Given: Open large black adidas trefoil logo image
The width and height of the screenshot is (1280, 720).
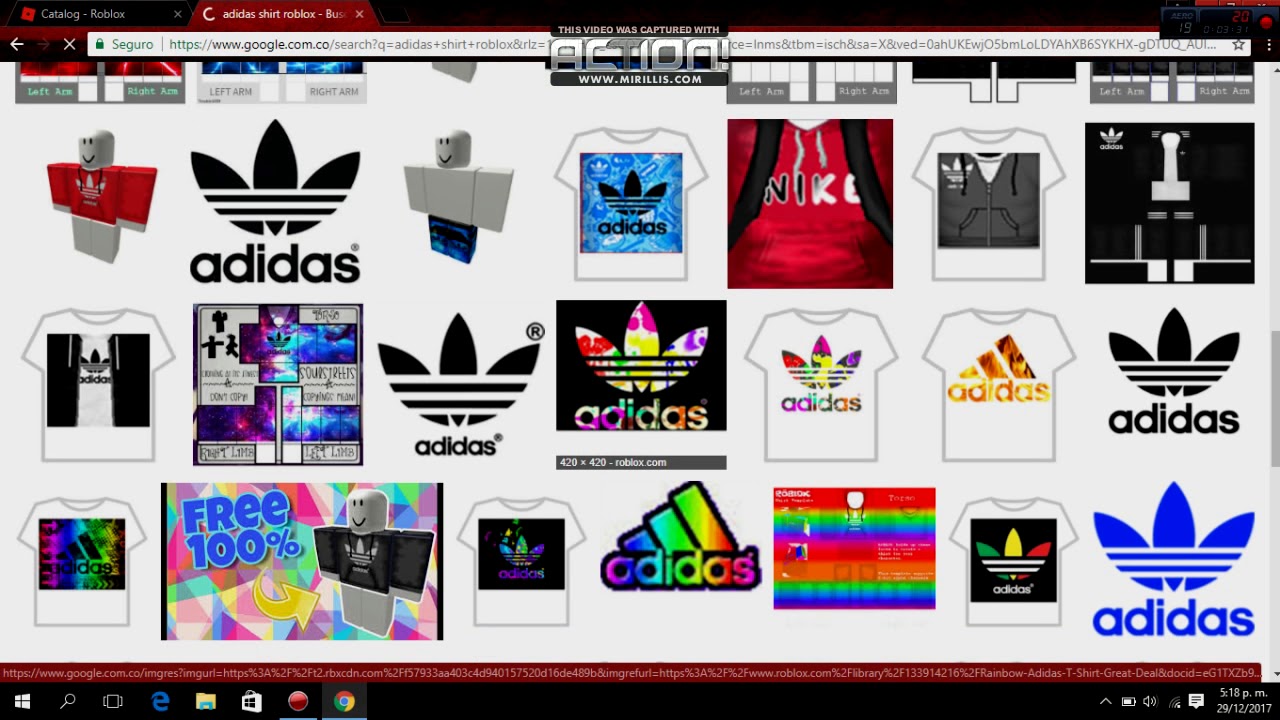Looking at the screenshot, I should click(275, 202).
